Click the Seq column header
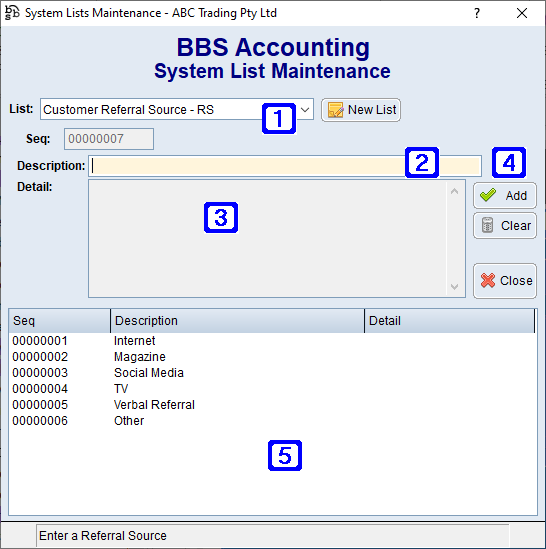Viewport: 546px width, 549px height. (x=60, y=321)
